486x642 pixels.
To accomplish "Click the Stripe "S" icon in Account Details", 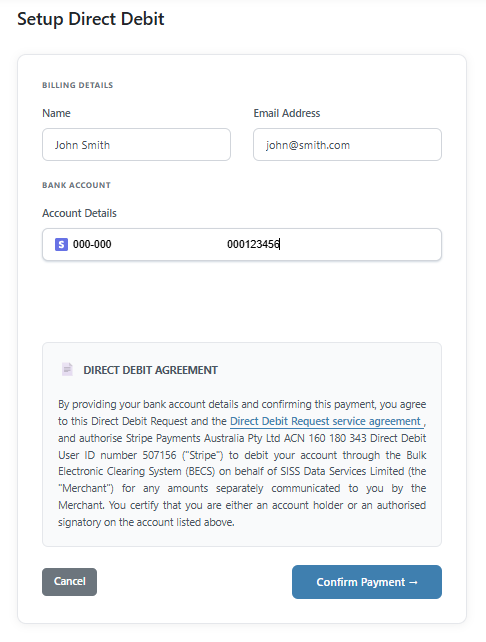I will click(61, 244).
